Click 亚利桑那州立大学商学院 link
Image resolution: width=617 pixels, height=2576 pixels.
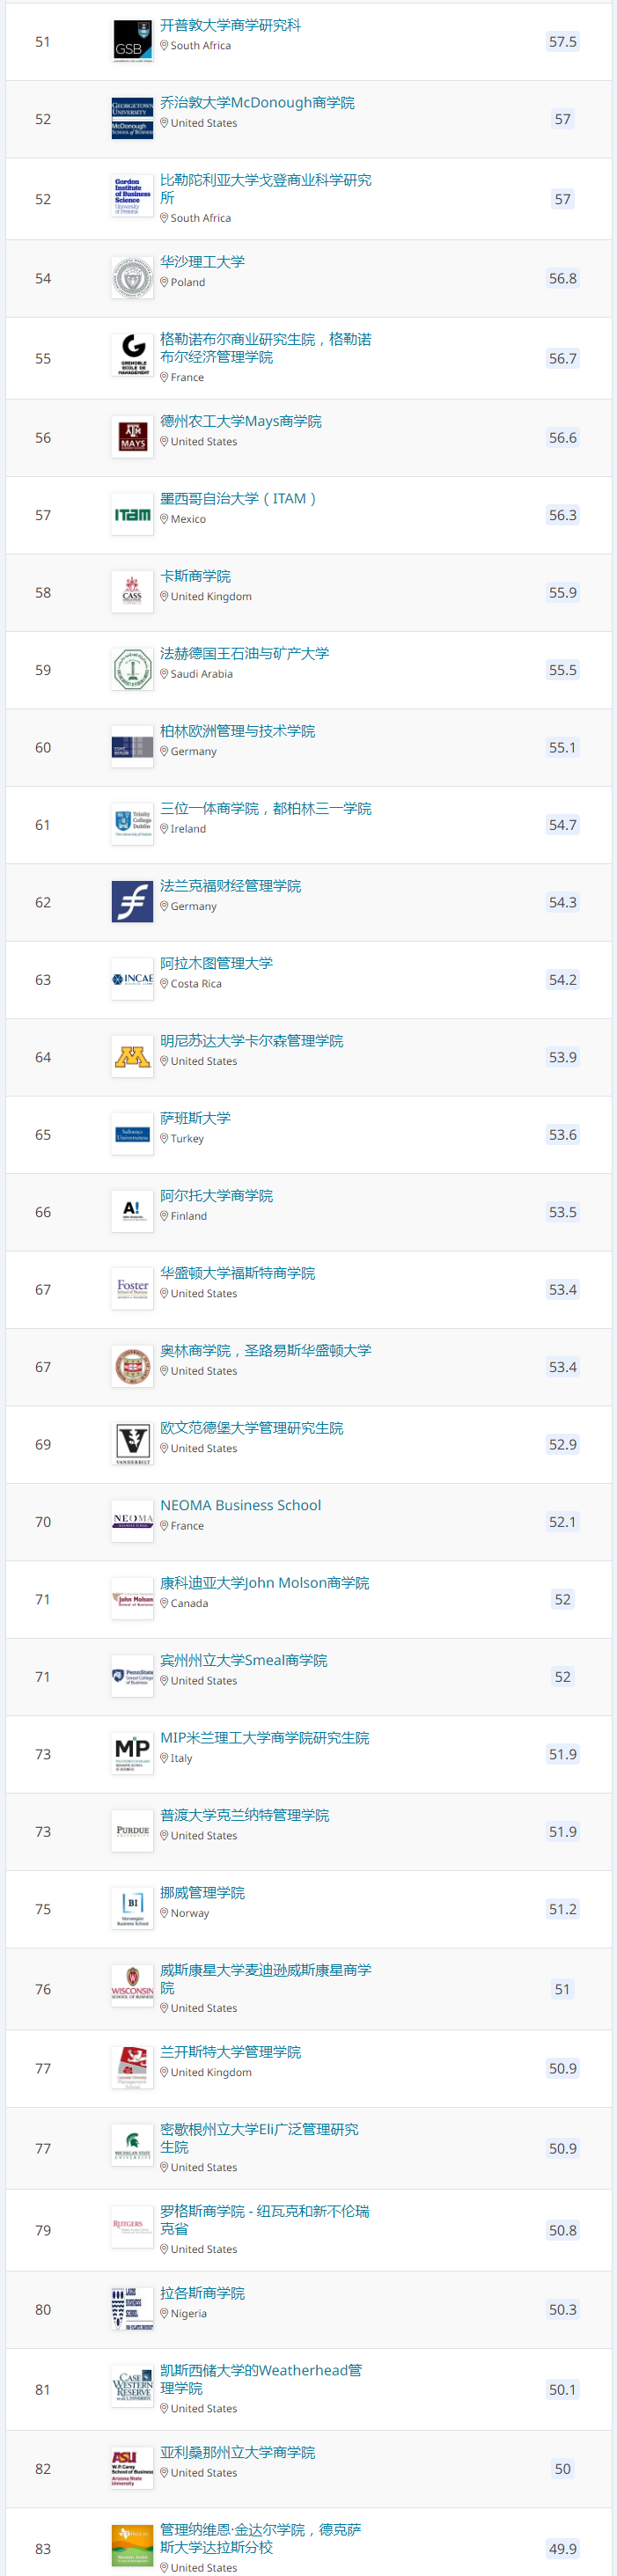(237, 2453)
